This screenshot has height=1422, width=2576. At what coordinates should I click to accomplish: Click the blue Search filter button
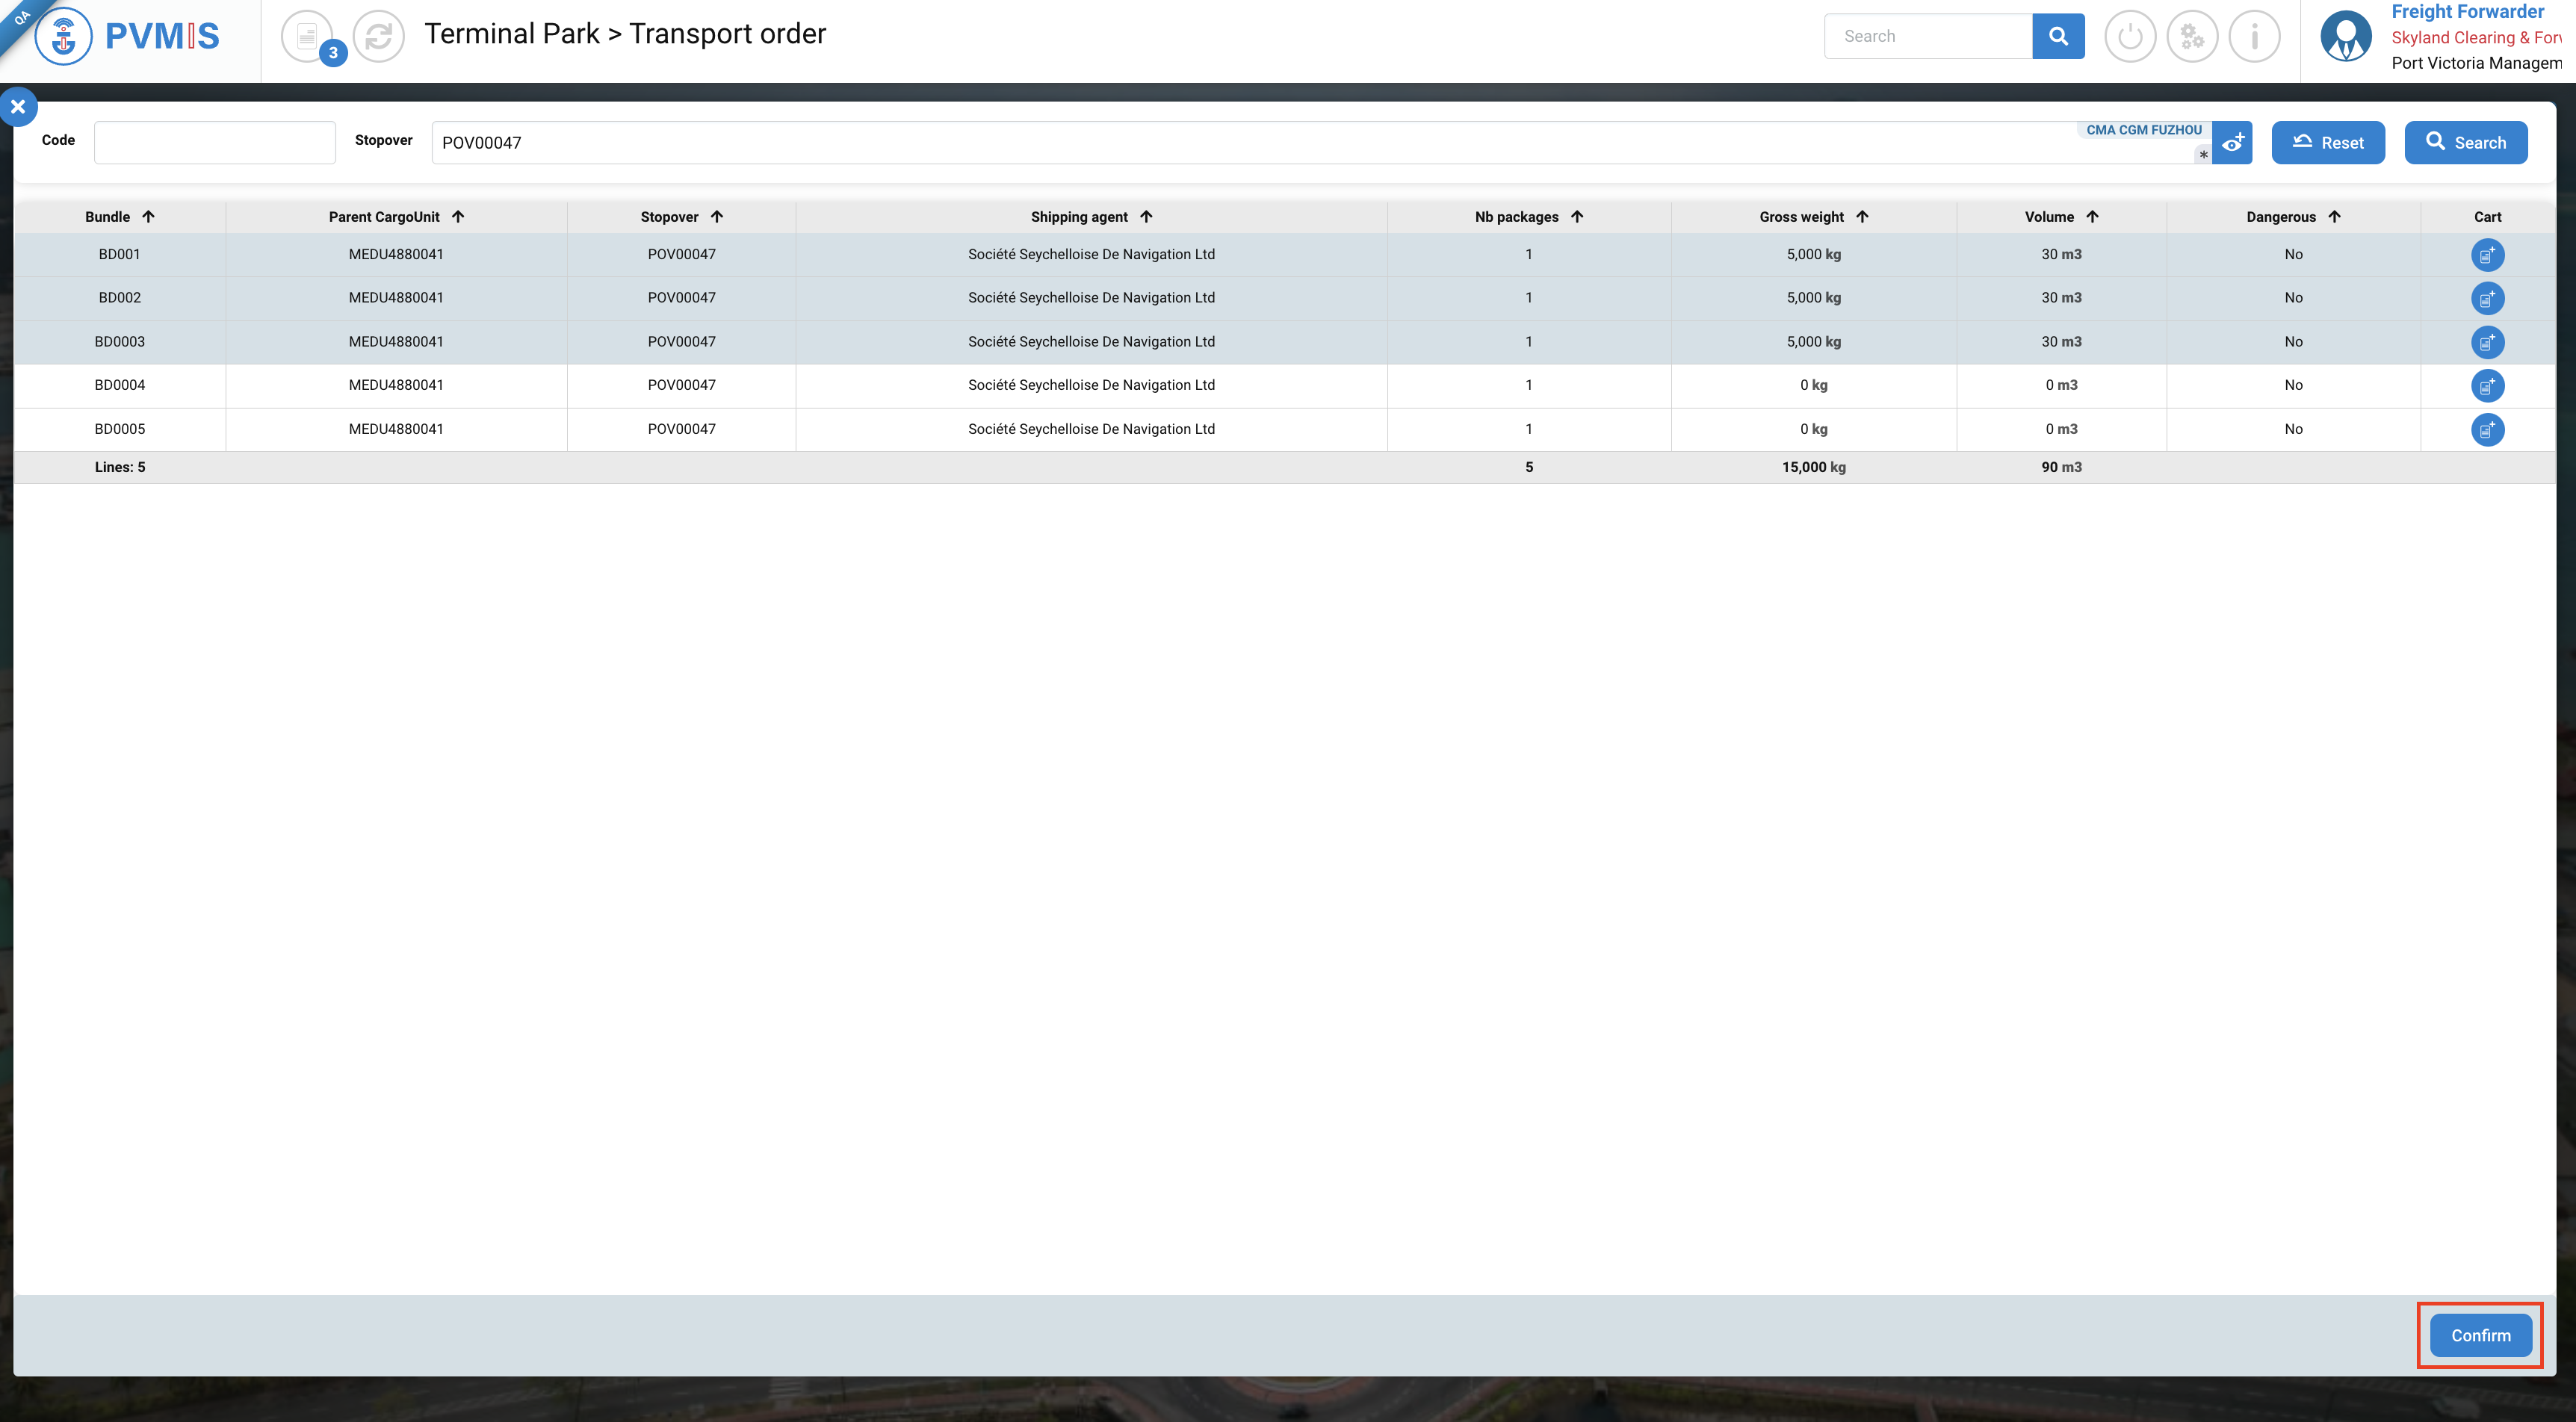click(x=2465, y=143)
